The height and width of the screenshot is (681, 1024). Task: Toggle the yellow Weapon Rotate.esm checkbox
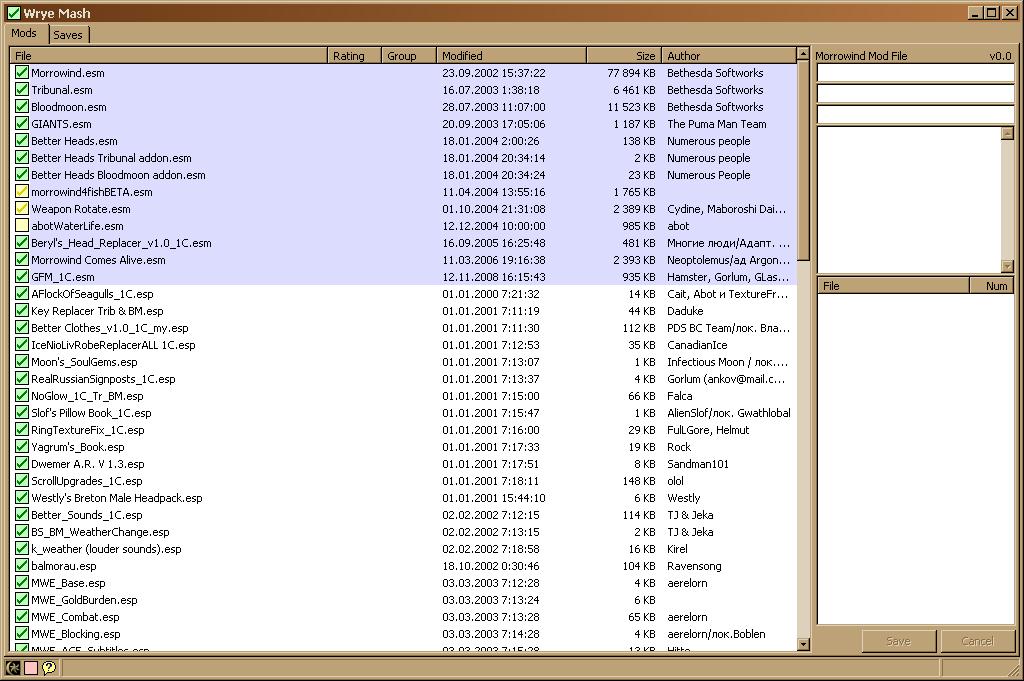22,208
